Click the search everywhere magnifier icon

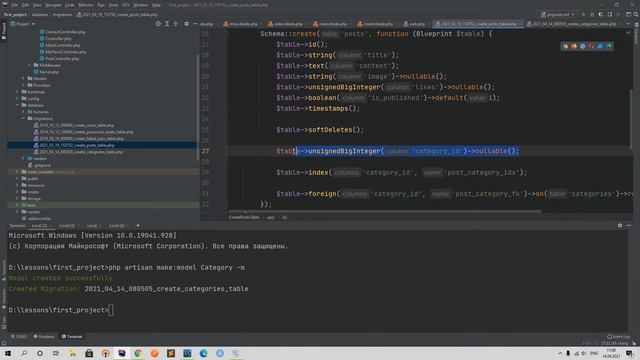636,14
